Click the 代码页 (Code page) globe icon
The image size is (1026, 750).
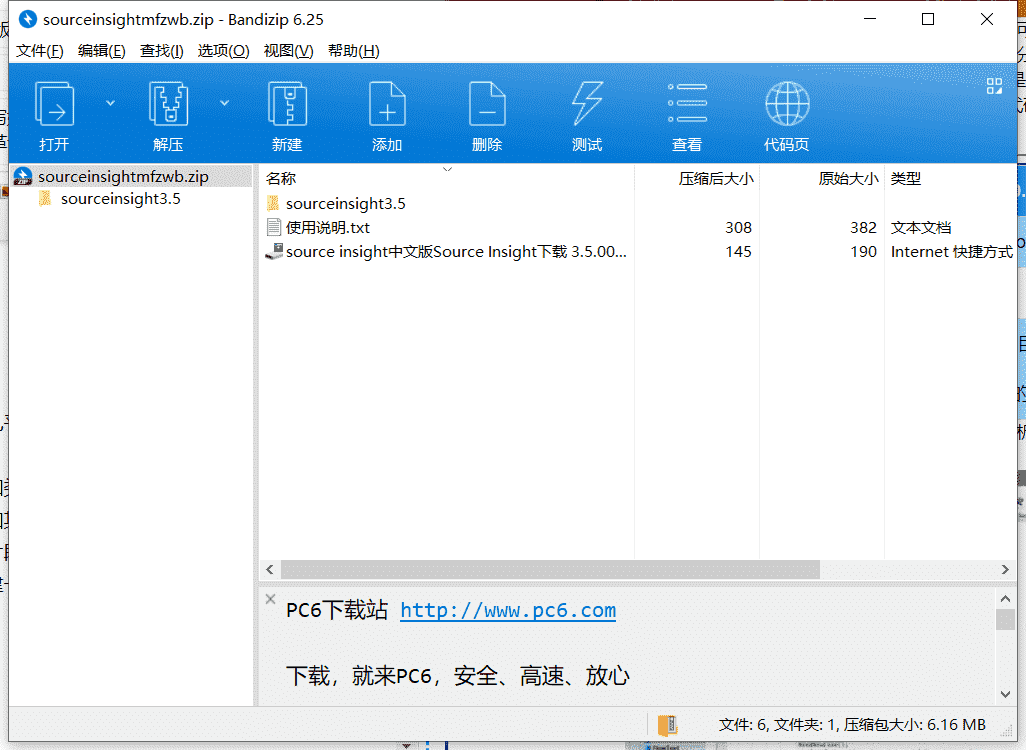[787, 103]
